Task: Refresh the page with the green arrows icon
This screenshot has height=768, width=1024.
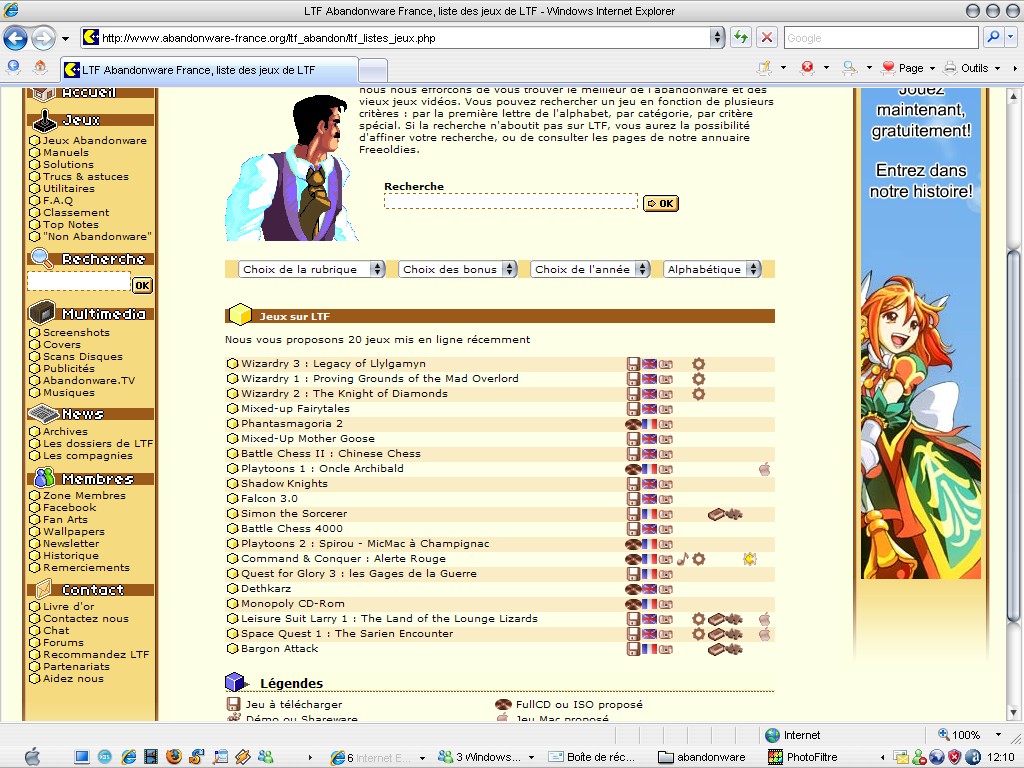Action: [741, 37]
